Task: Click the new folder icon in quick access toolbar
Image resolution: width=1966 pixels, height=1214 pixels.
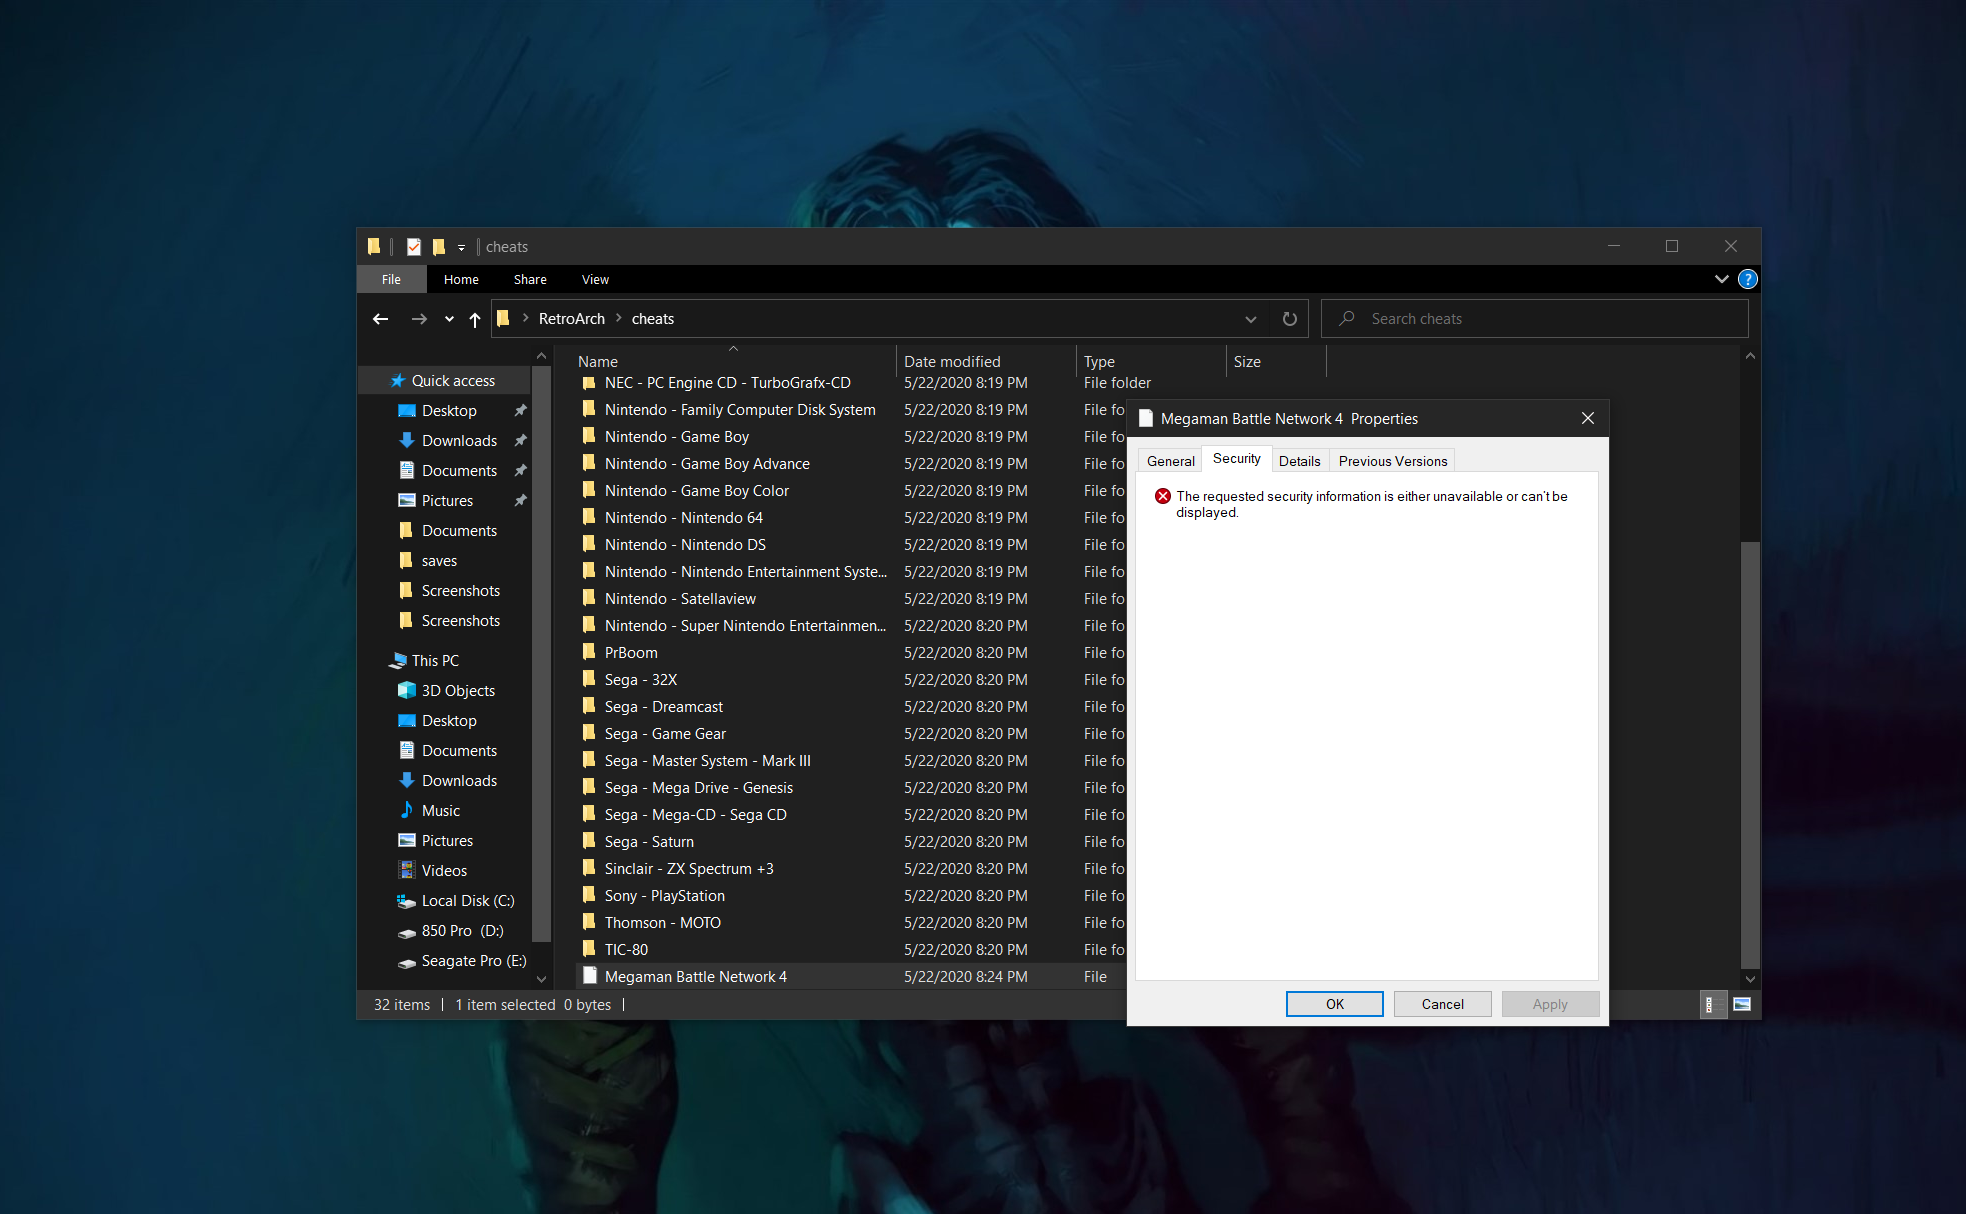Action: coord(438,246)
